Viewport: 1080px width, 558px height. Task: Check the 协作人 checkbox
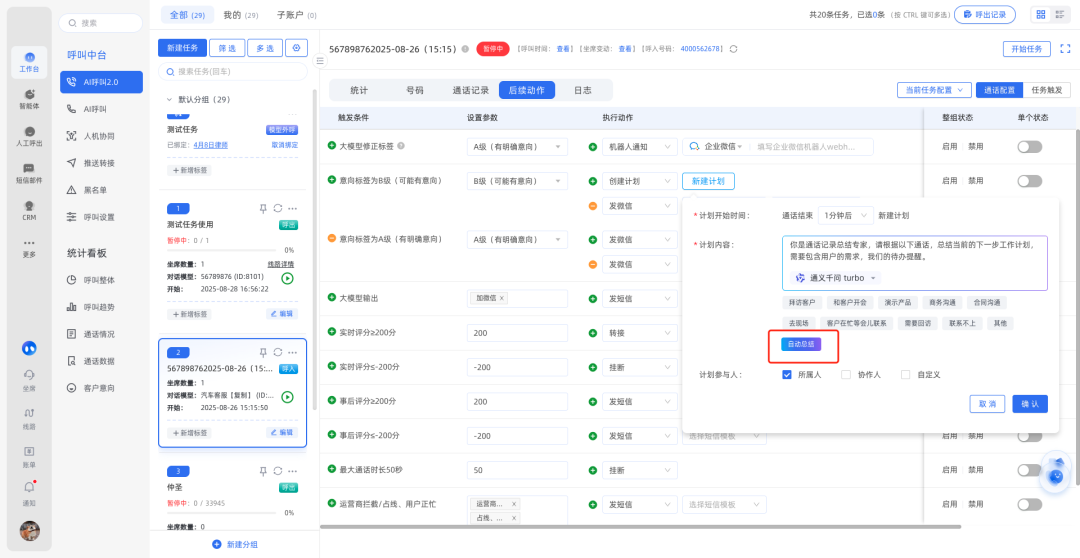click(846, 375)
